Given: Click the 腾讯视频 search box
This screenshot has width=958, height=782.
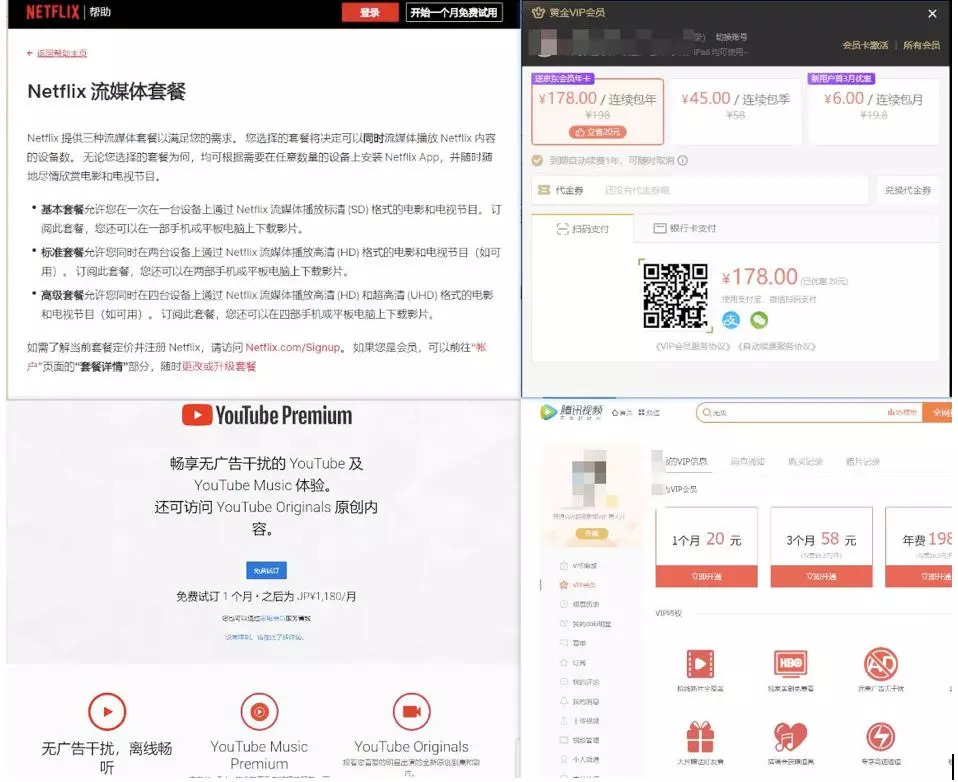Looking at the screenshot, I should (x=809, y=413).
